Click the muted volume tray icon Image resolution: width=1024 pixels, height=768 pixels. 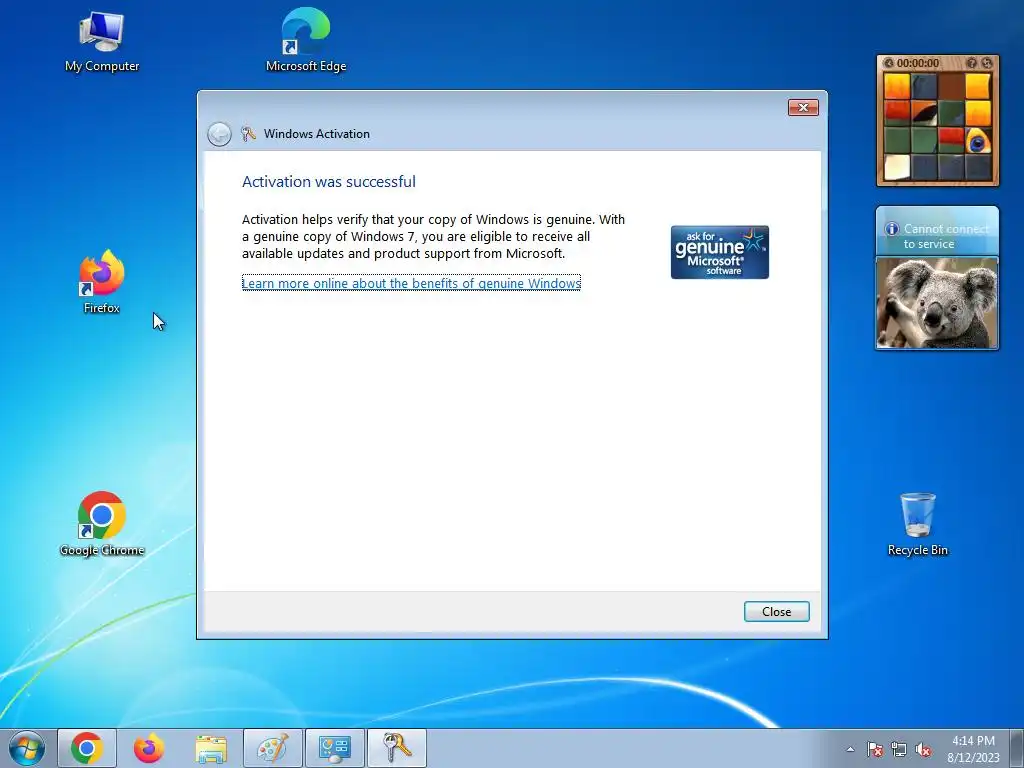click(x=923, y=749)
